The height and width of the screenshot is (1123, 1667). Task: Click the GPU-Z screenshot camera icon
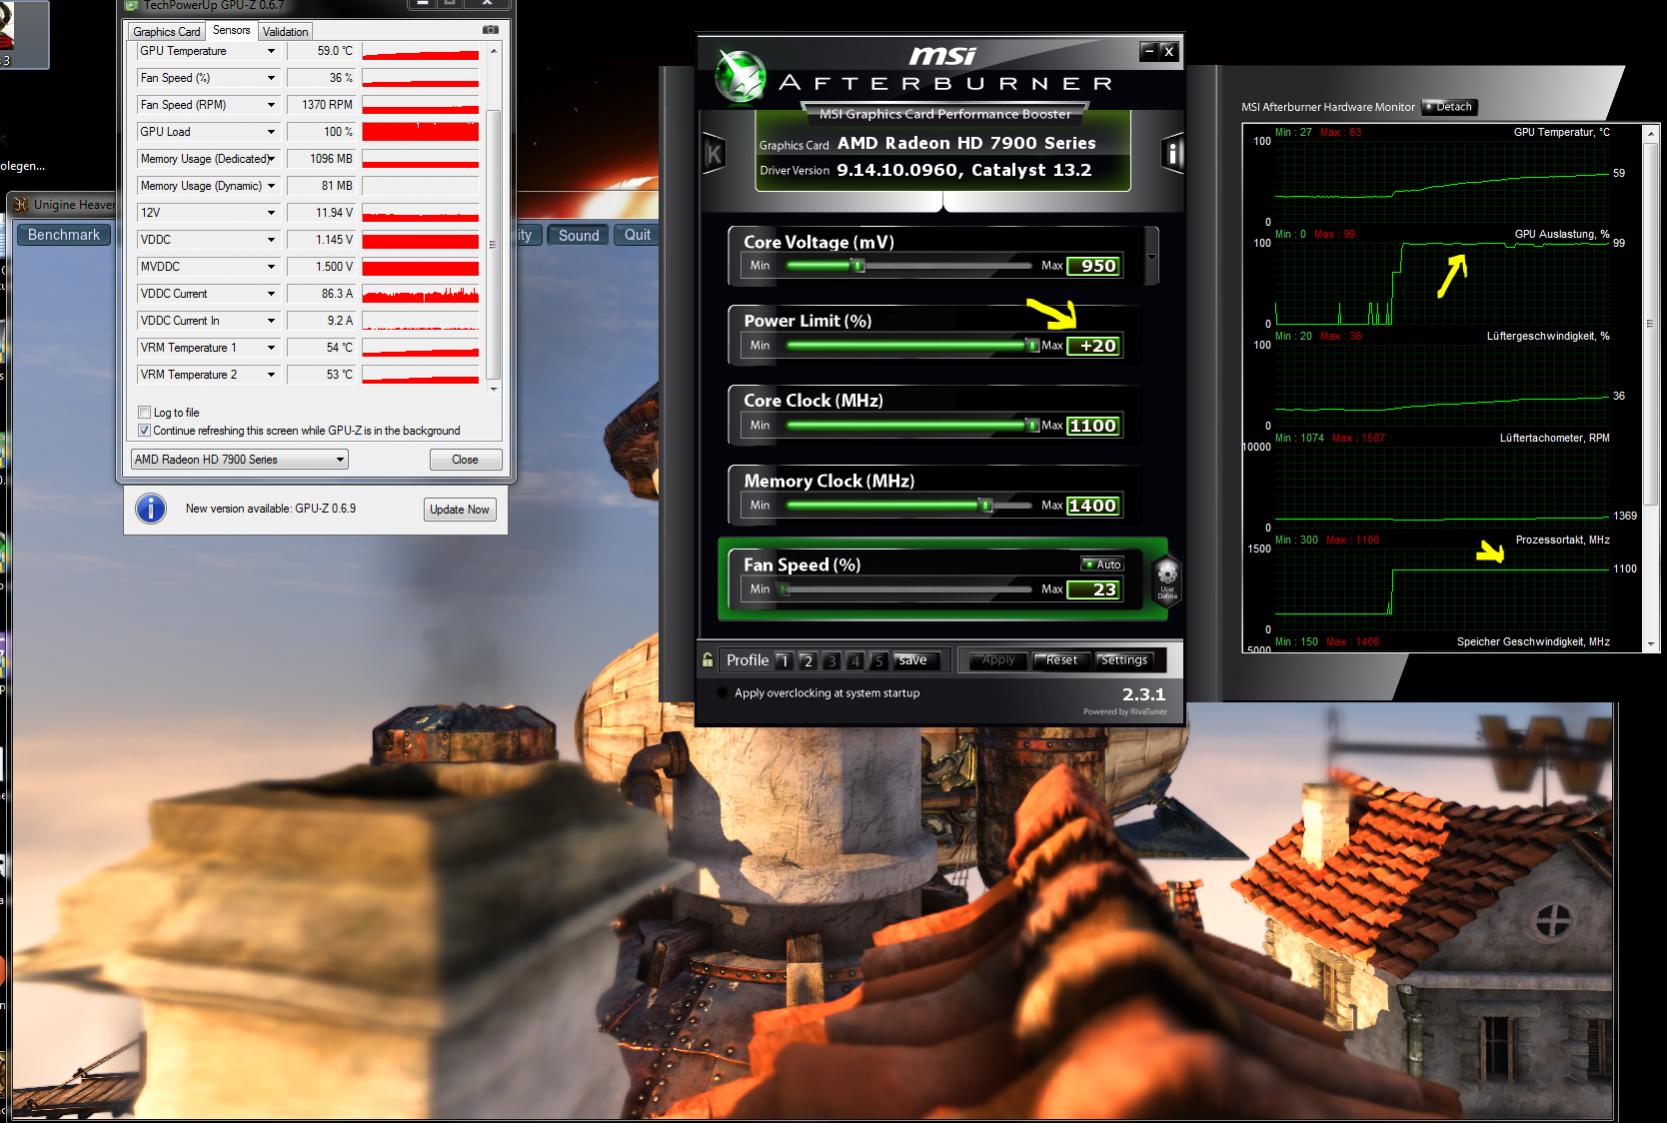pos(490,30)
